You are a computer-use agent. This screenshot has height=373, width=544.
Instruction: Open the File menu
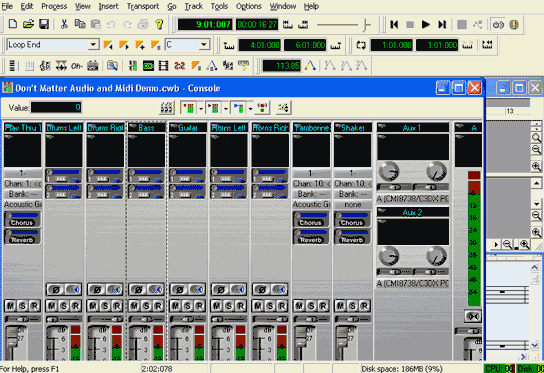(x=7, y=6)
